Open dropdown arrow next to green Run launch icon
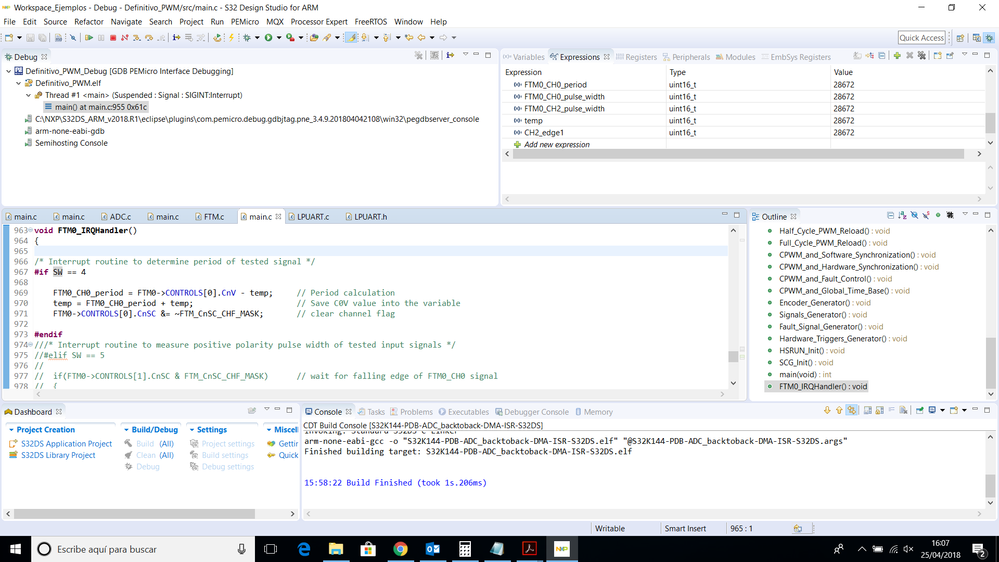The height and width of the screenshot is (562, 999). tap(278, 38)
